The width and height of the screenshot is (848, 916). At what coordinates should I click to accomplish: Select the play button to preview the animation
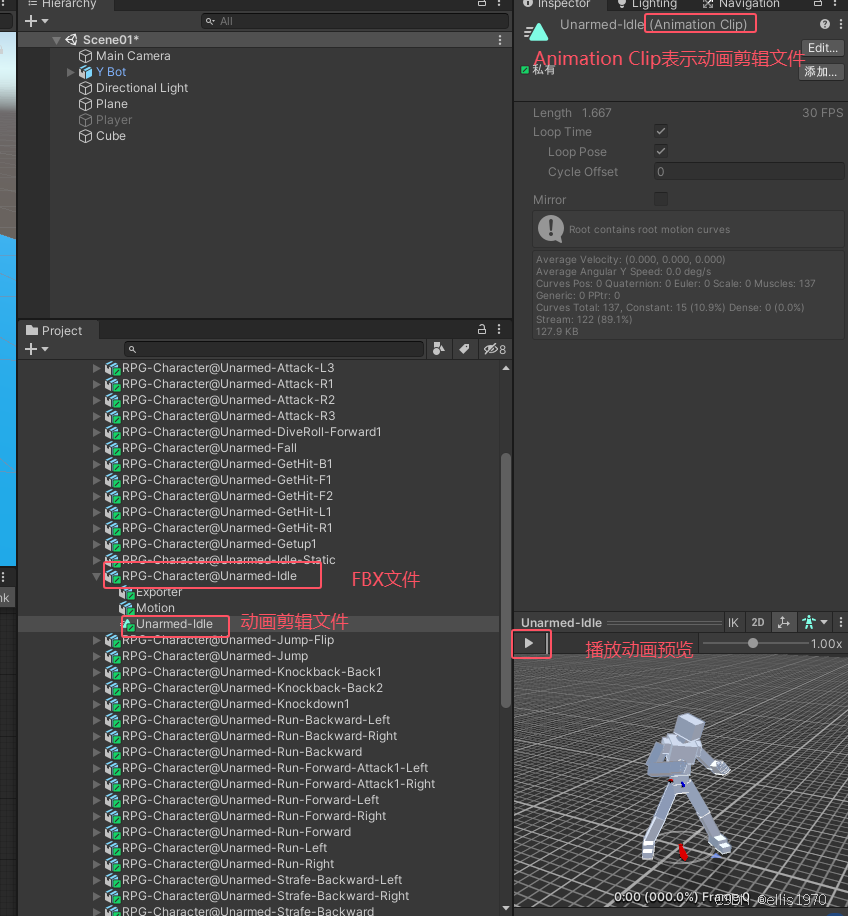[x=530, y=644]
